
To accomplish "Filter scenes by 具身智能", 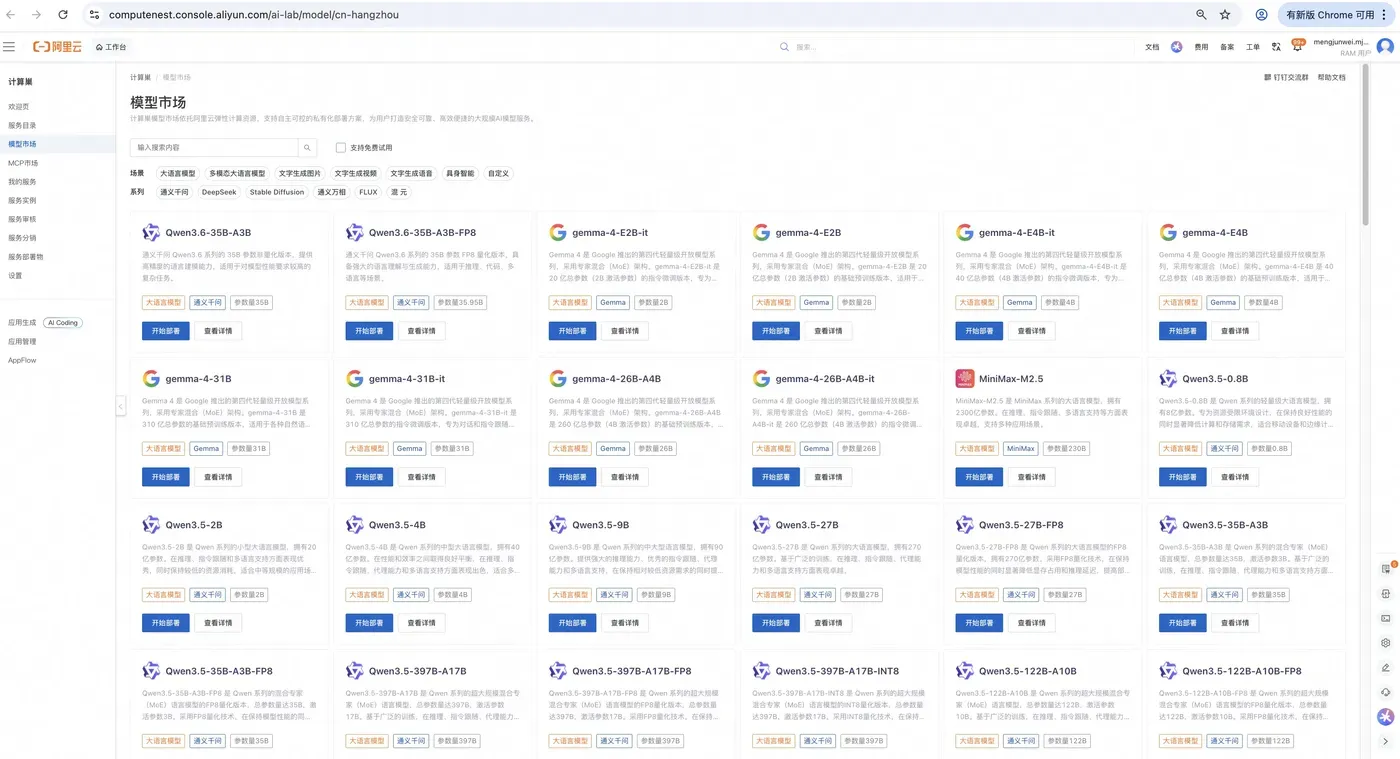I will point(460,173).
